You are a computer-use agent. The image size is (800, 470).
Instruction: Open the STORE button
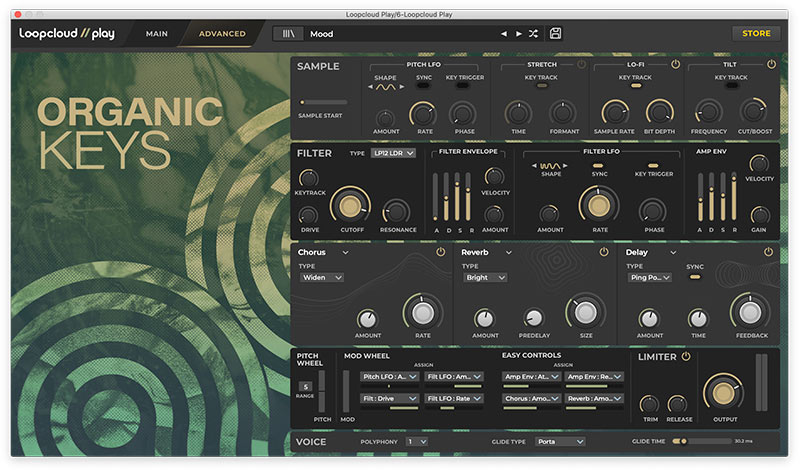click(756, 33)
